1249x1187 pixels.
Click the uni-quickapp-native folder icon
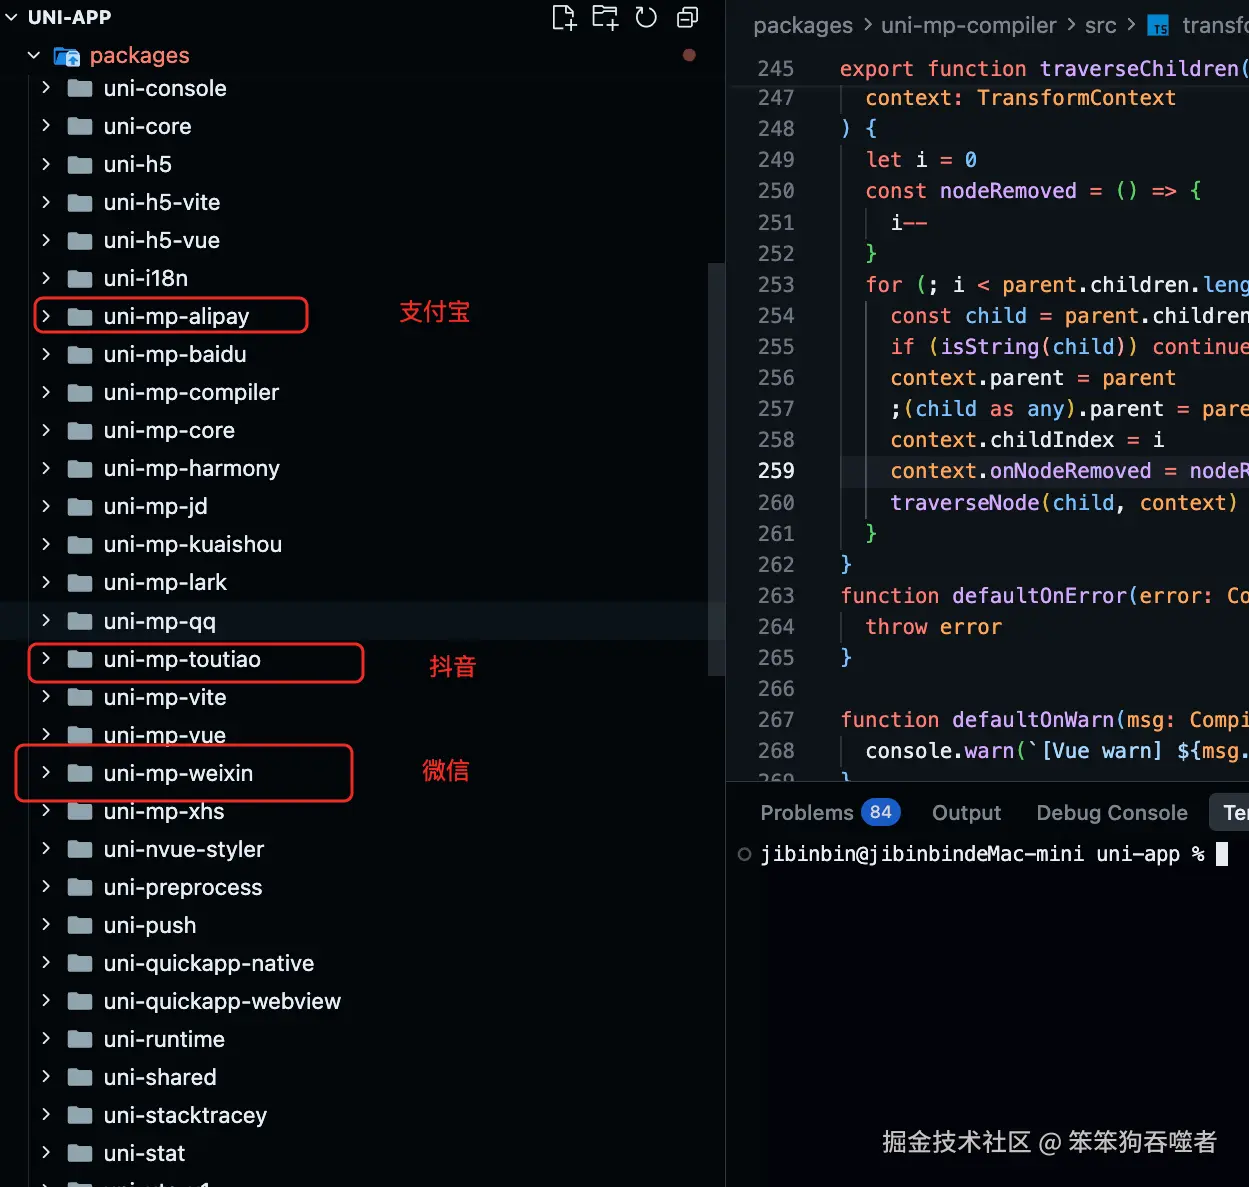point(80,964)
